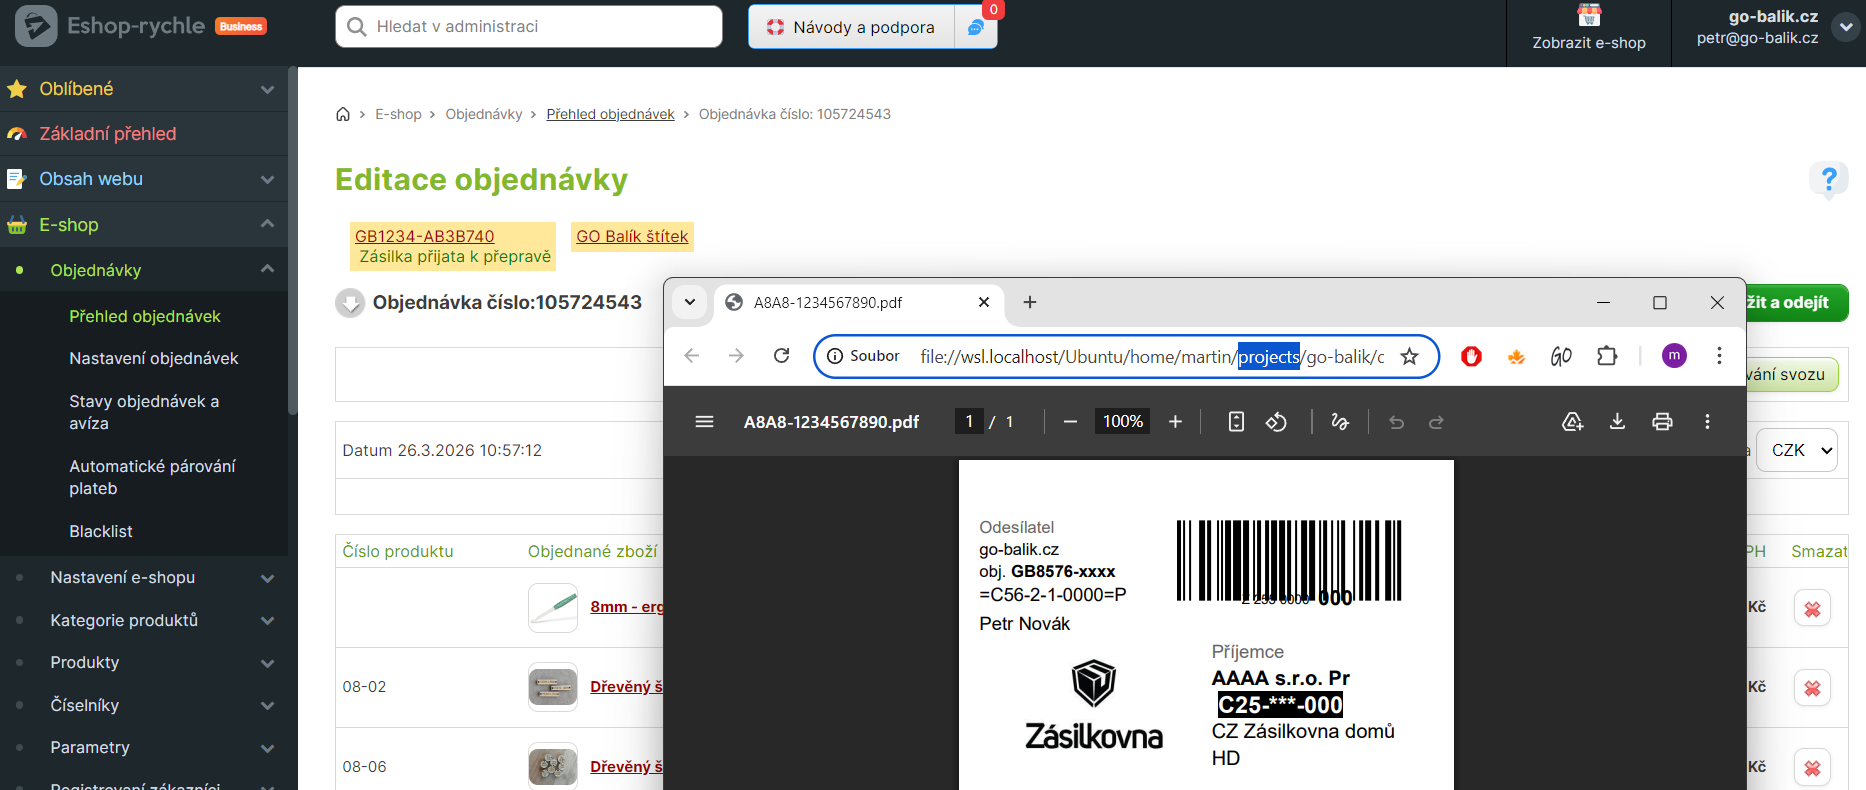Screen dimensions: 1866x790
Task: Click Návody a podpora button
Action: point(852,27)
